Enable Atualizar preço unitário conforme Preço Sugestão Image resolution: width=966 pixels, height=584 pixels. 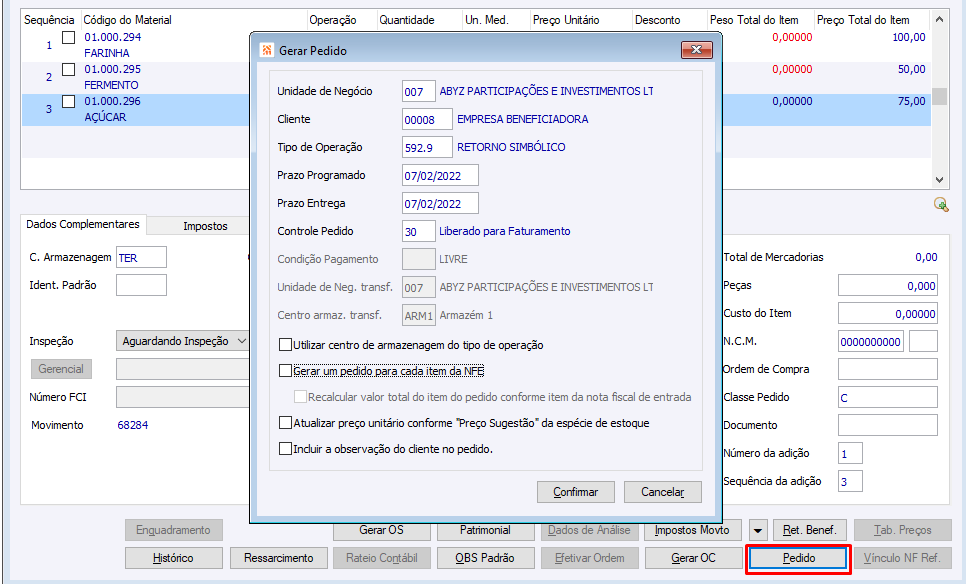[x=285, y=423]
